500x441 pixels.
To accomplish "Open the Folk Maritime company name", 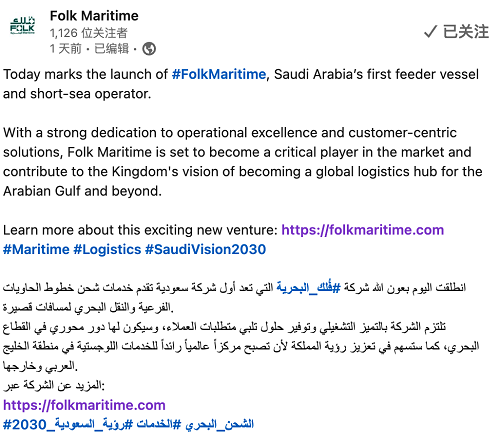I will [94, 16].
